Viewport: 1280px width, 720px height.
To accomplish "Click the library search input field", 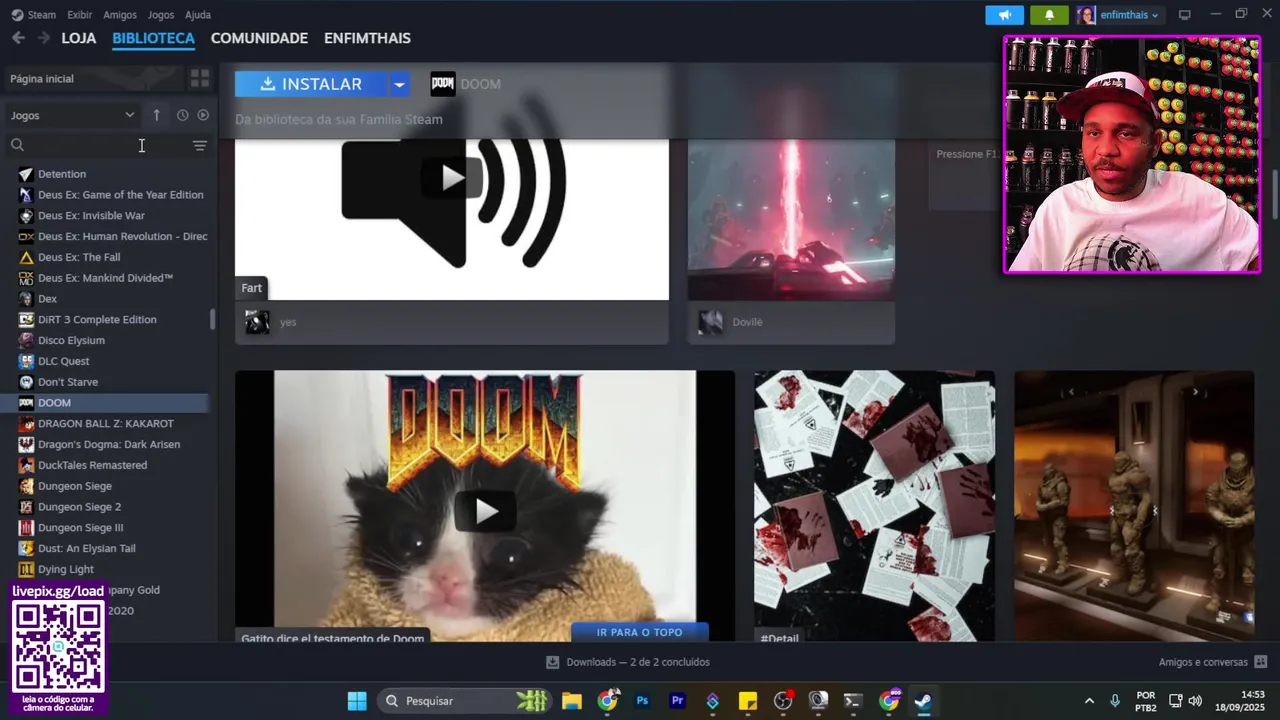I will (x=108, y=146).
